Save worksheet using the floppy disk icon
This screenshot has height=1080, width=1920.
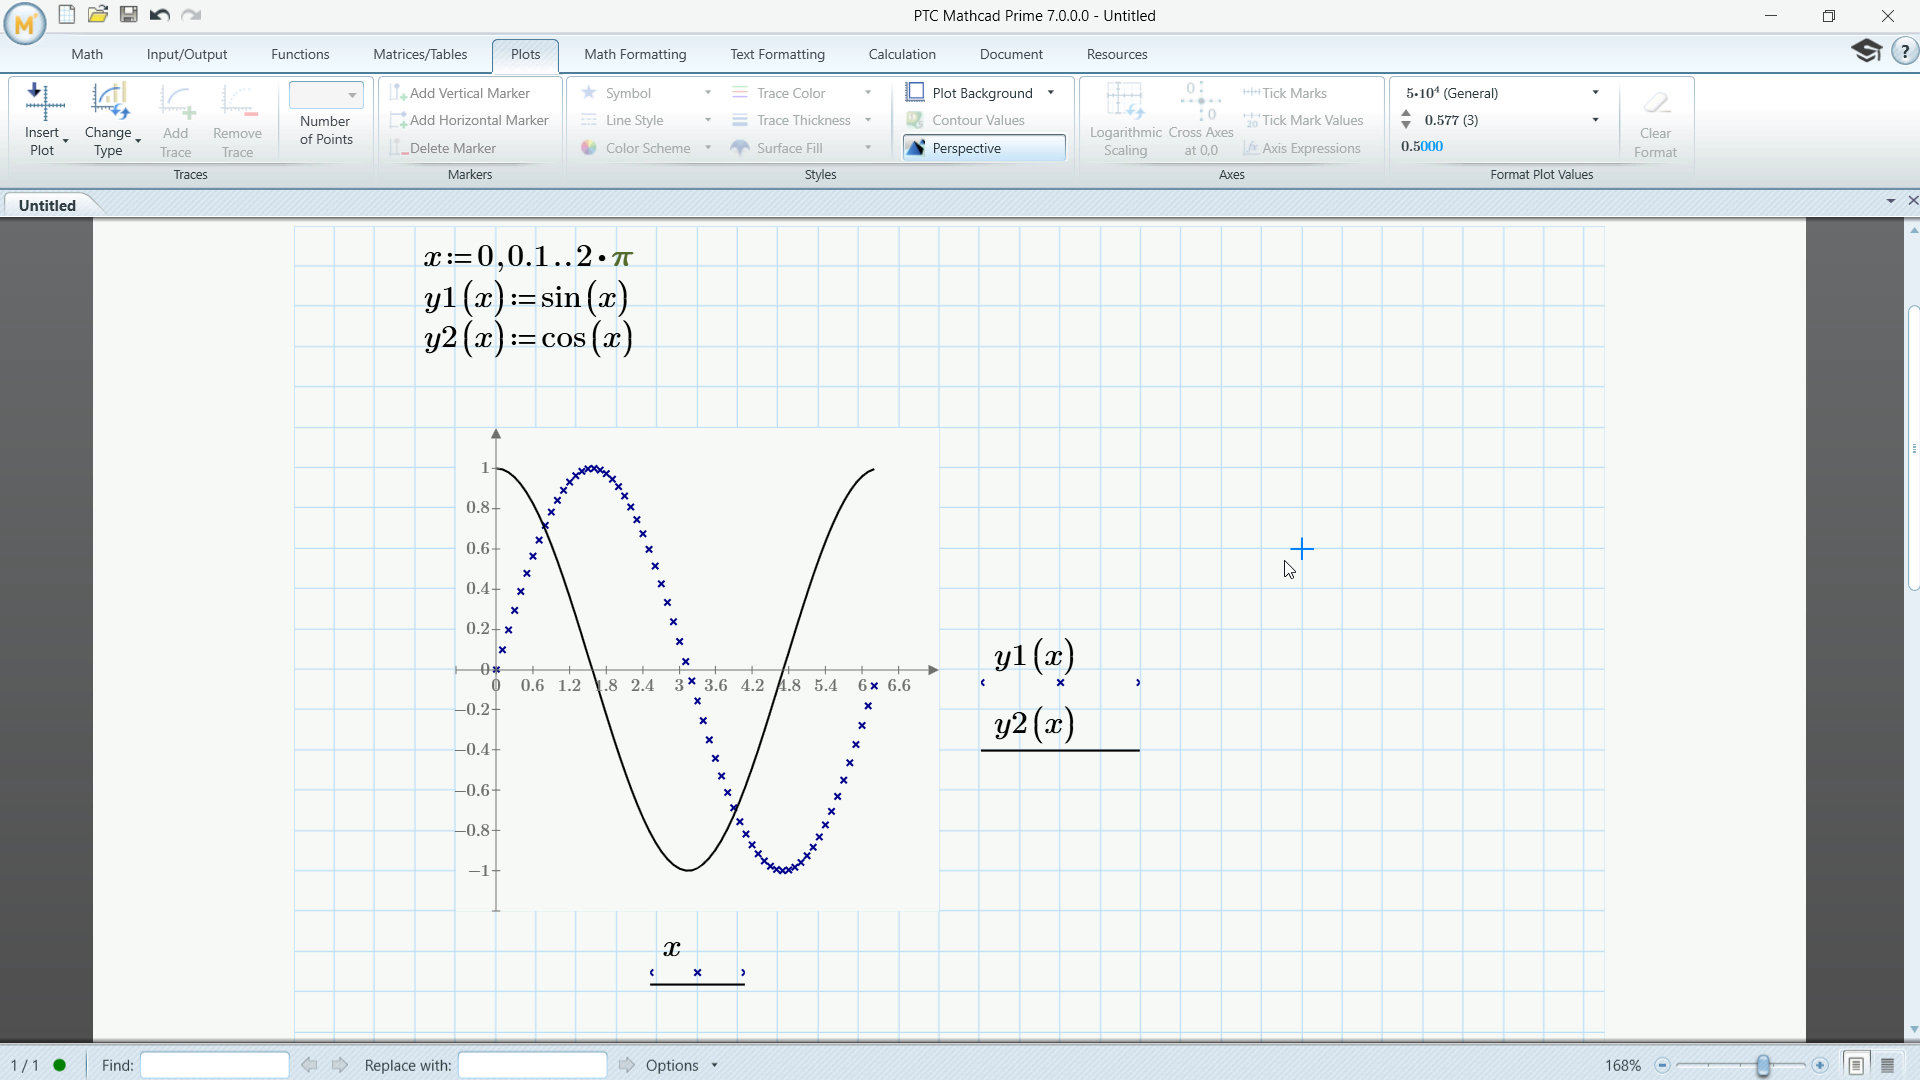point(129,15)
